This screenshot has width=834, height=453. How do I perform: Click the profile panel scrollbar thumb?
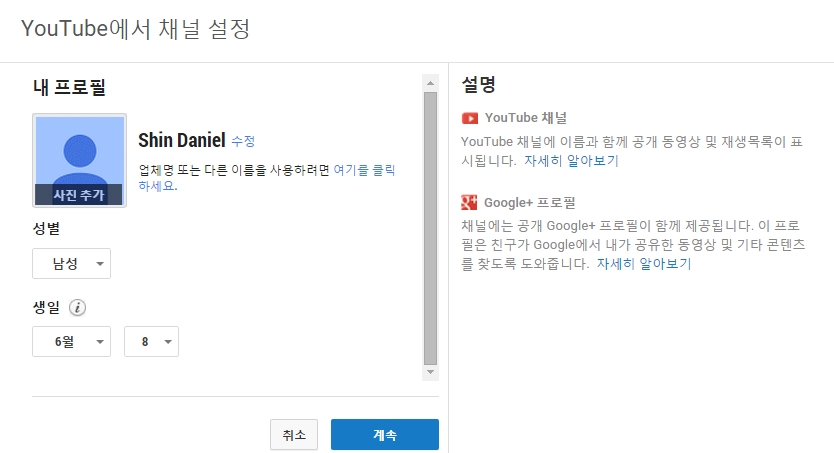click(431, 227)
